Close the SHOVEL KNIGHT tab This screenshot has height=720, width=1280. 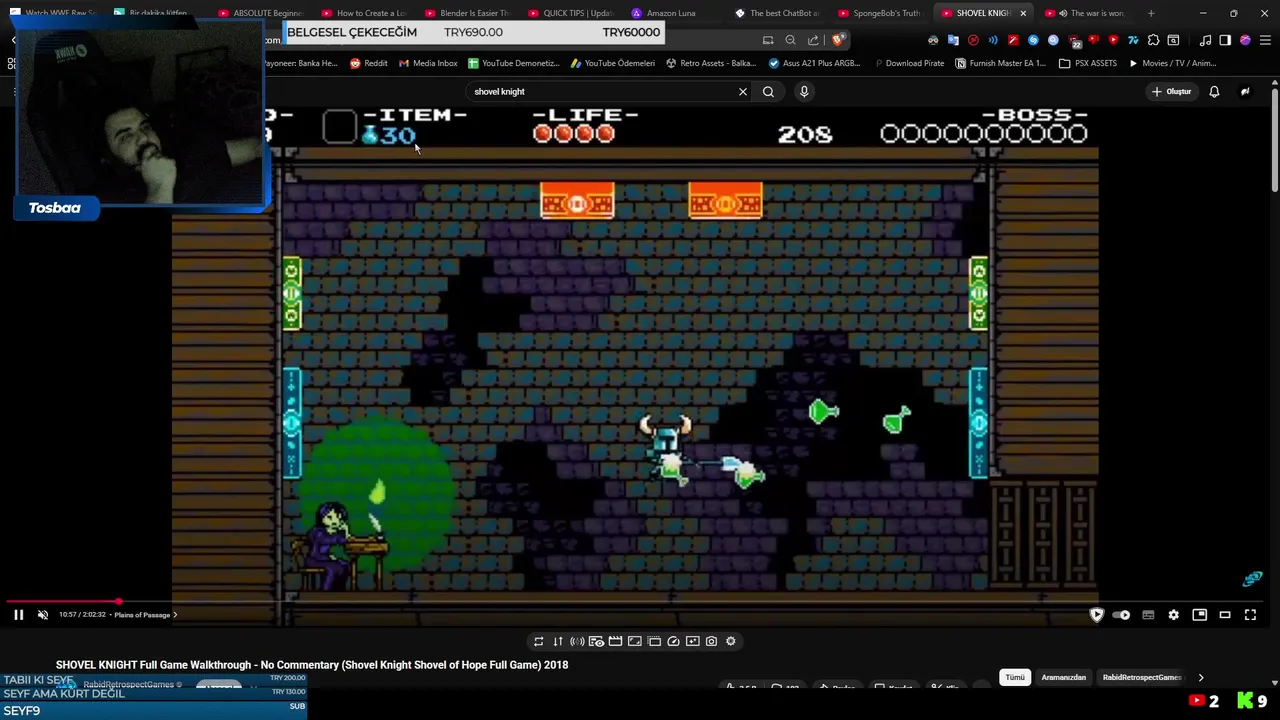pyautogui.click(x=1023, y=13)
